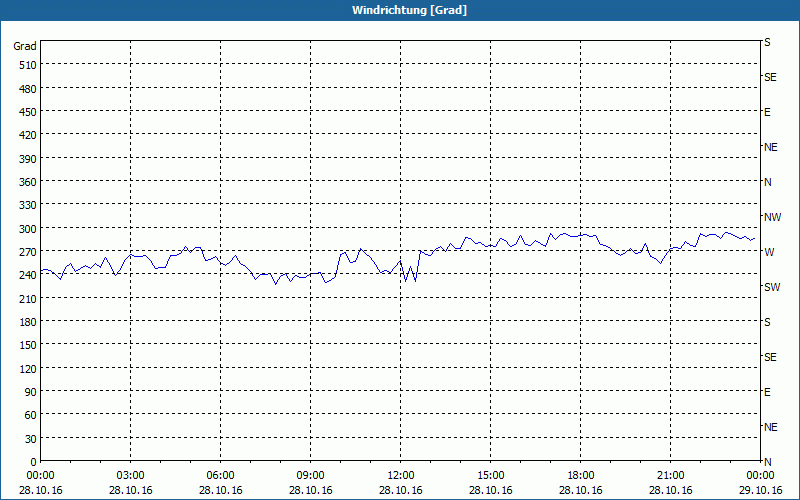Select the 29.10.16 date label
Image resolution: width=800 pixels, height=500 pixels.
coord(760,490)
